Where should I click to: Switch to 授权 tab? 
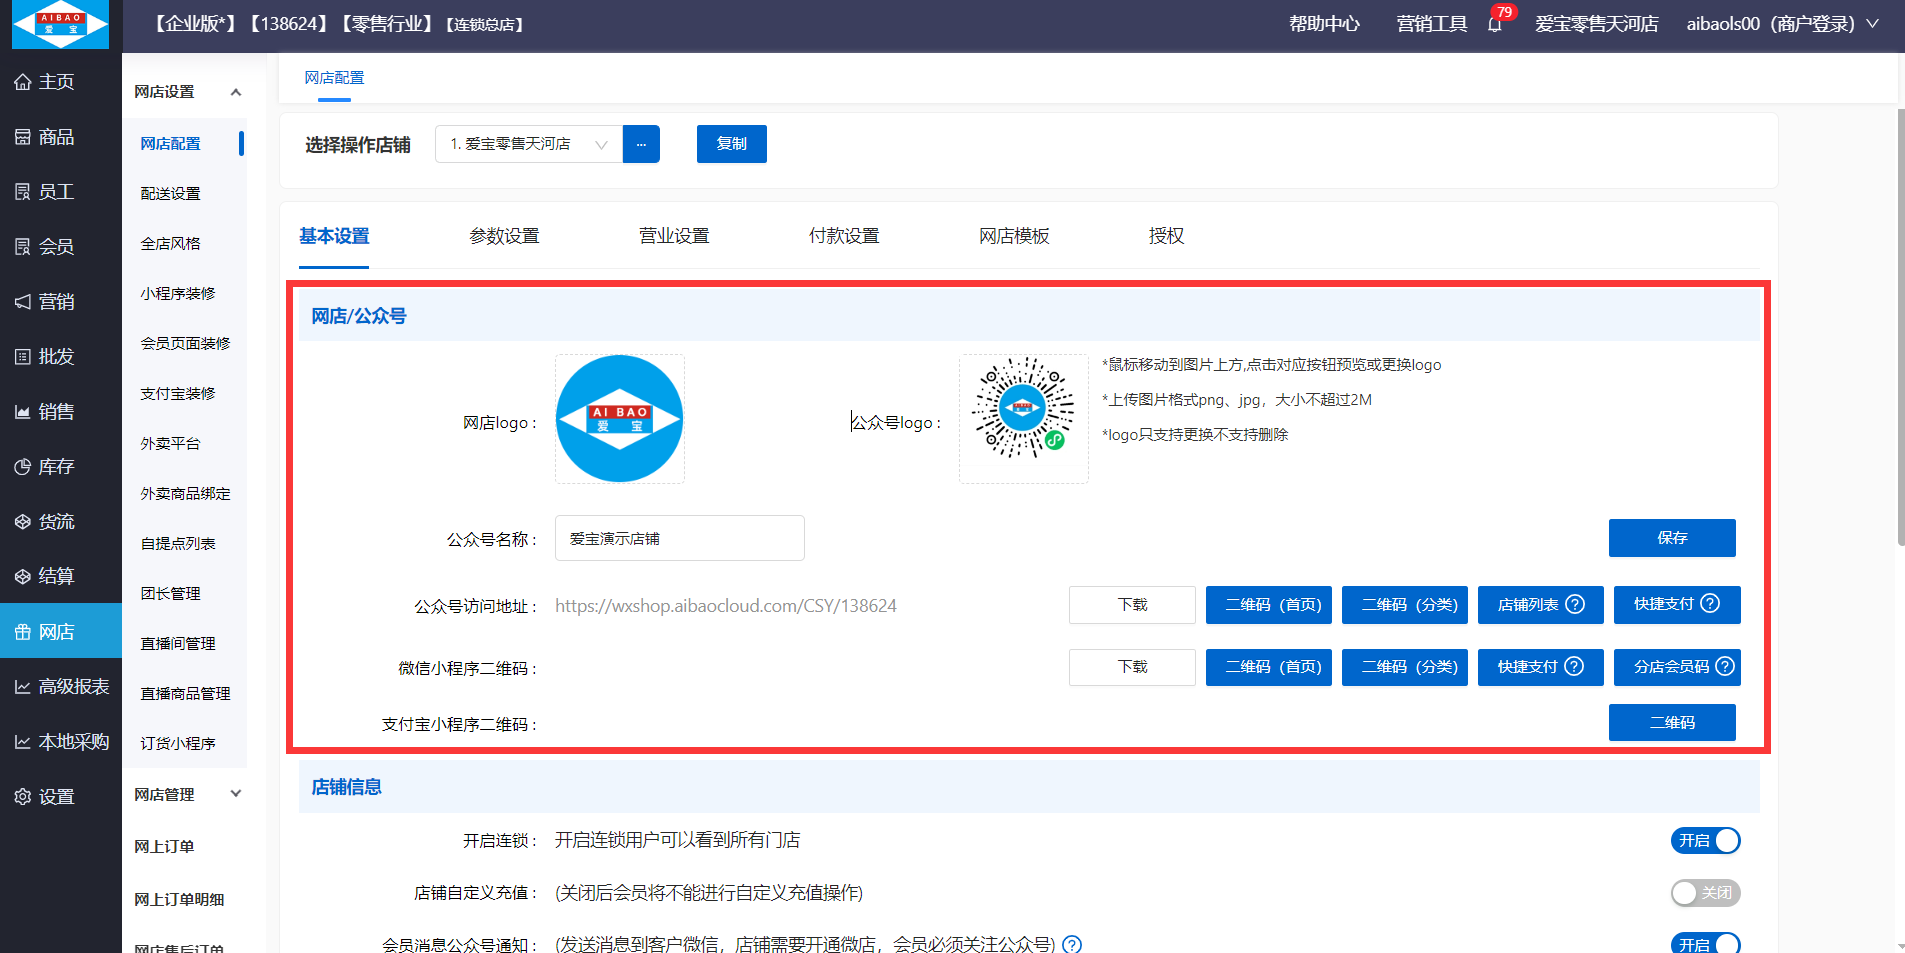click(x=1166, y=236)
